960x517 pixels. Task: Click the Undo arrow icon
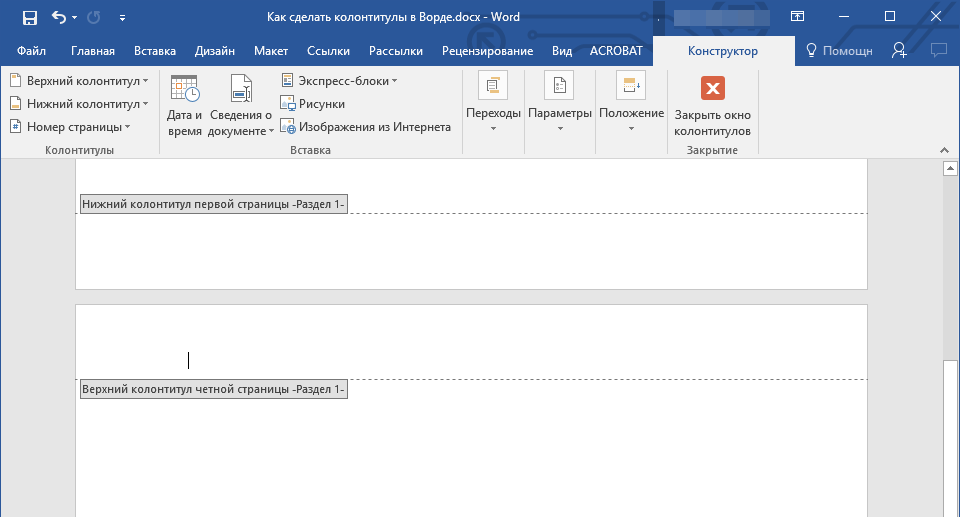click(x=59, y=17)
